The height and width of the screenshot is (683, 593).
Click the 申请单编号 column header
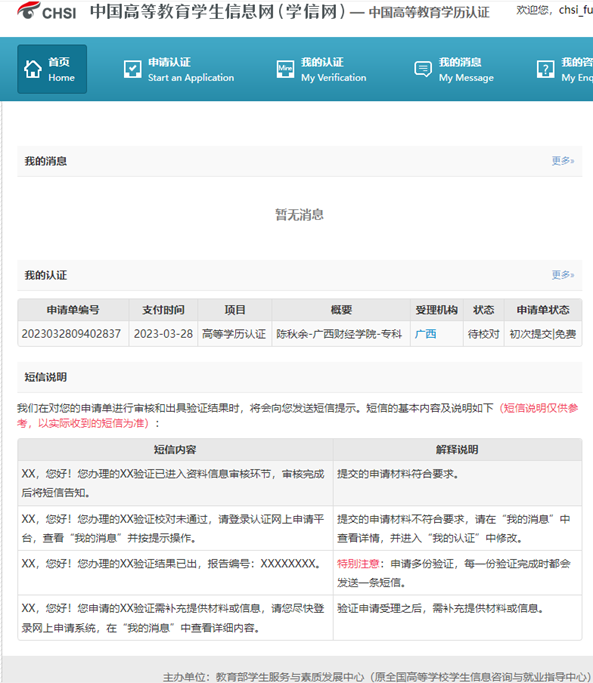coord(73,310)
